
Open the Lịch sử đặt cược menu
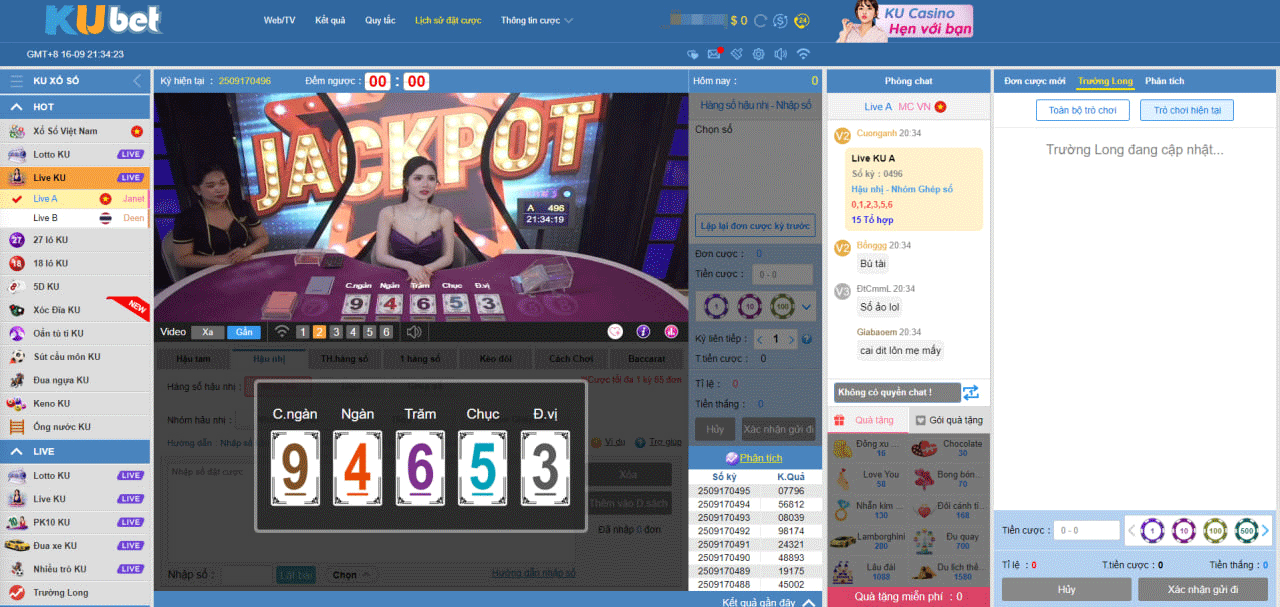(x=448, y=20)
